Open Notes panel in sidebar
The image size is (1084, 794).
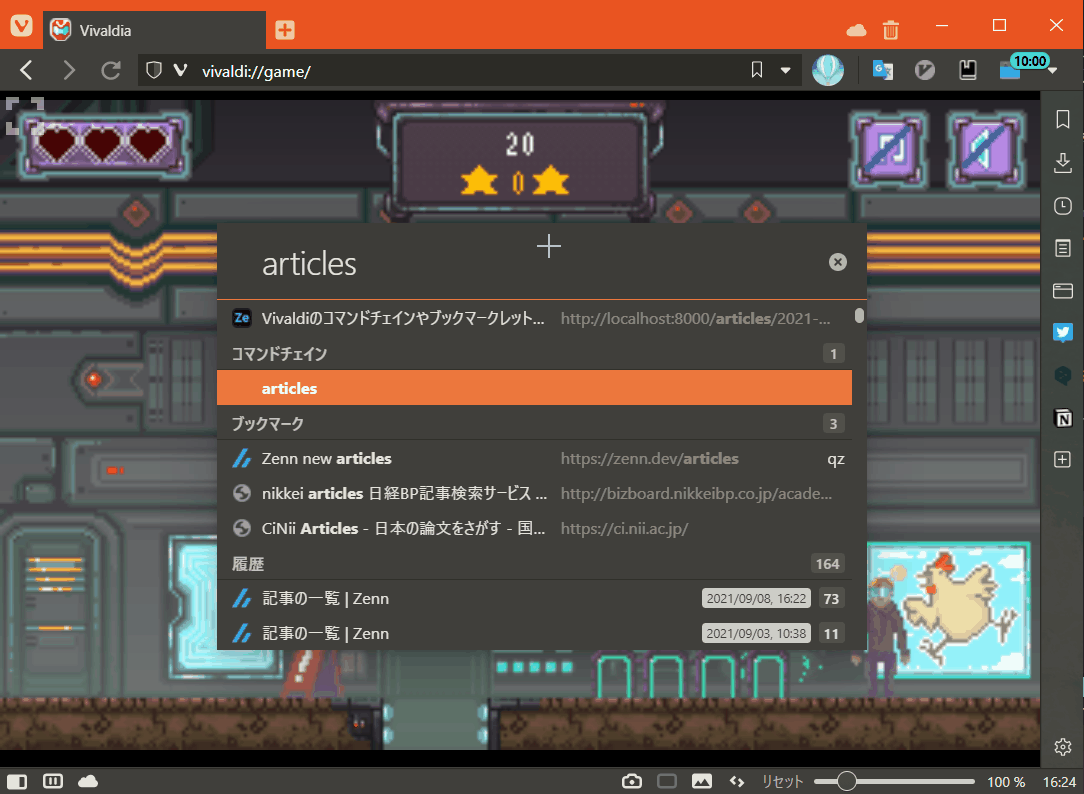point(1063,248)
